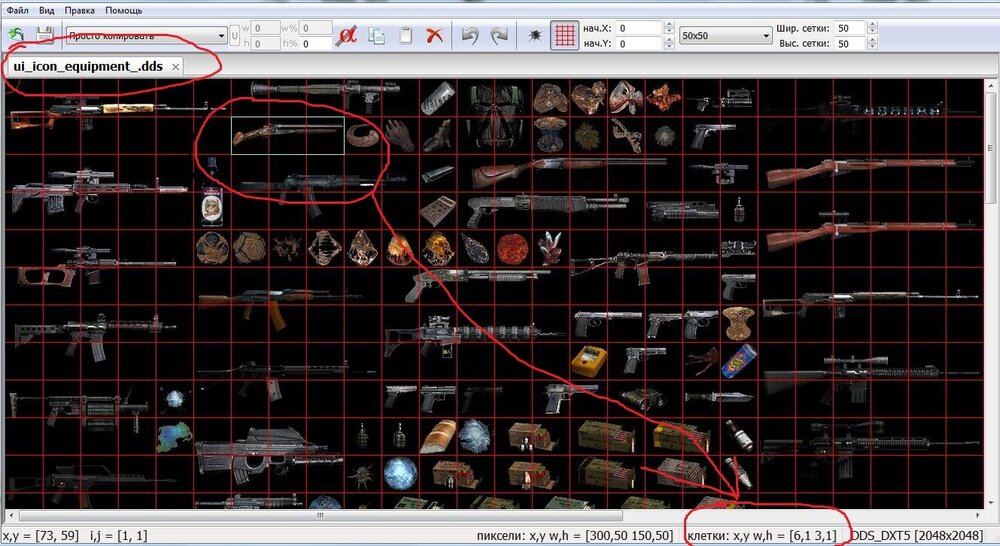Click the crossed-out alpha icon
Screen dimensions: 1000x546
pyautogui.click(x=347, y=35)
